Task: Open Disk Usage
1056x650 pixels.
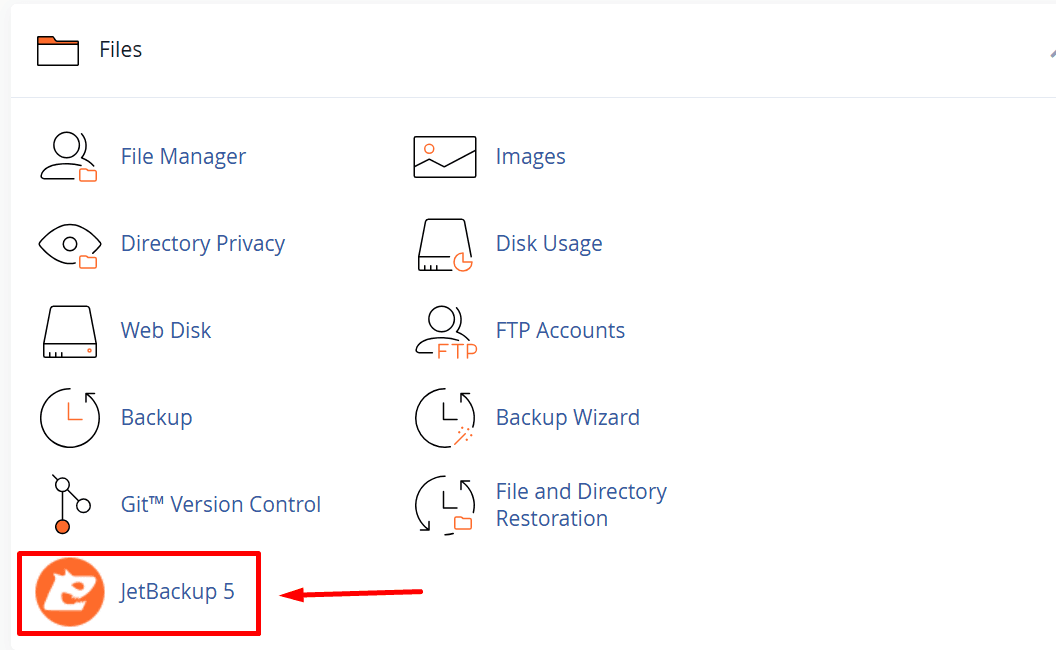Action: (548, 243)
